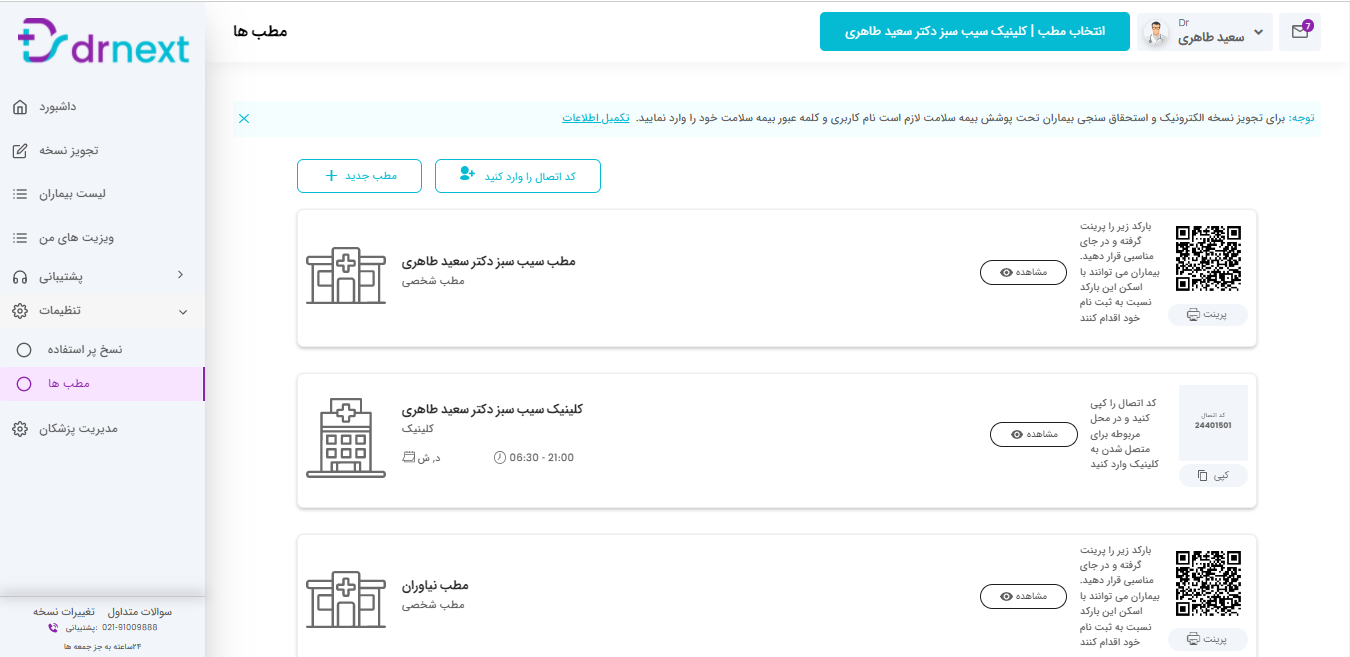Image resolution: width=1350 pixels, height=657 pixels.
Task: Click the phone icon beside پشتیبانی number
Action: 53,628
